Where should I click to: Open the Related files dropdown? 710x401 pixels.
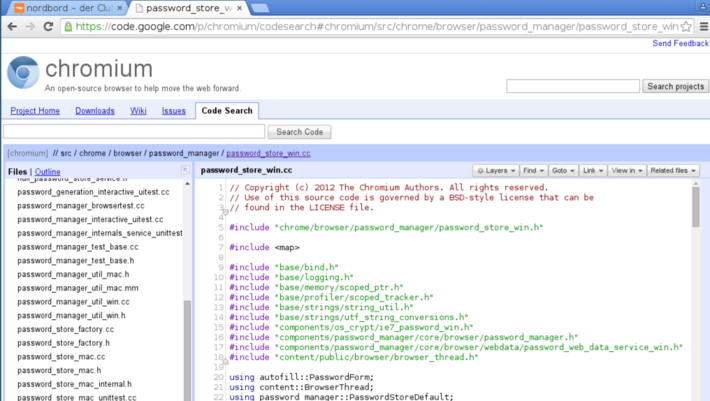tap(673, 171)
